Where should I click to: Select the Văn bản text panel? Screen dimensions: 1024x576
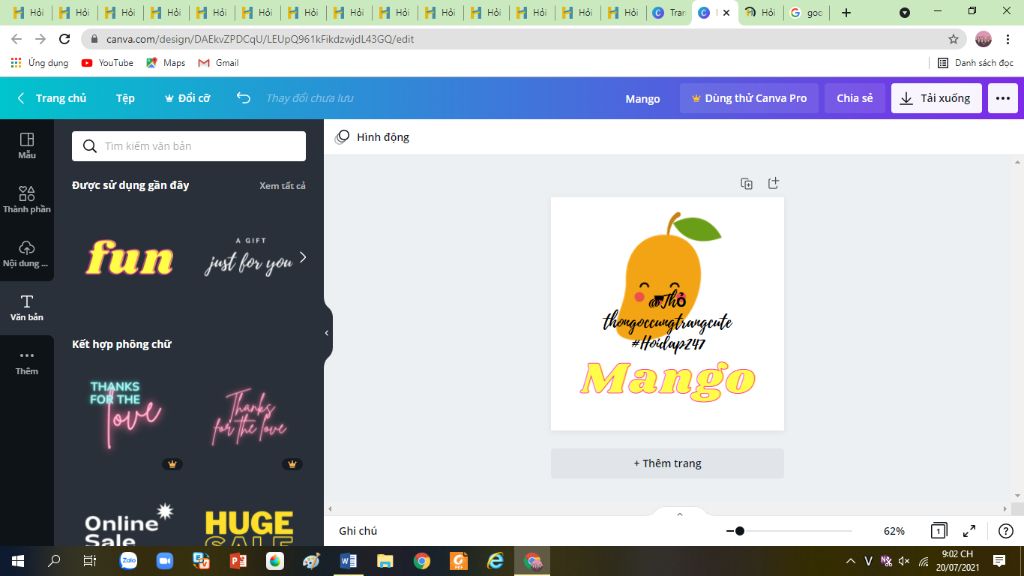(27, 308)
